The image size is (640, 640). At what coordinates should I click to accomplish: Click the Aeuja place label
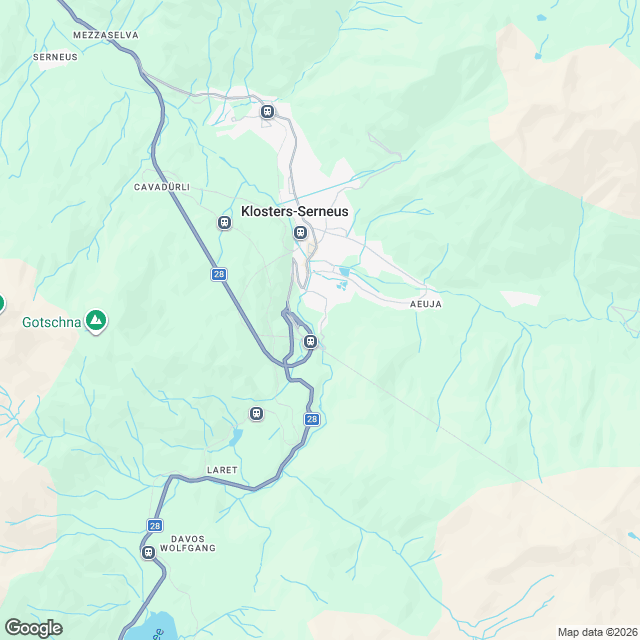coord(426,304)
